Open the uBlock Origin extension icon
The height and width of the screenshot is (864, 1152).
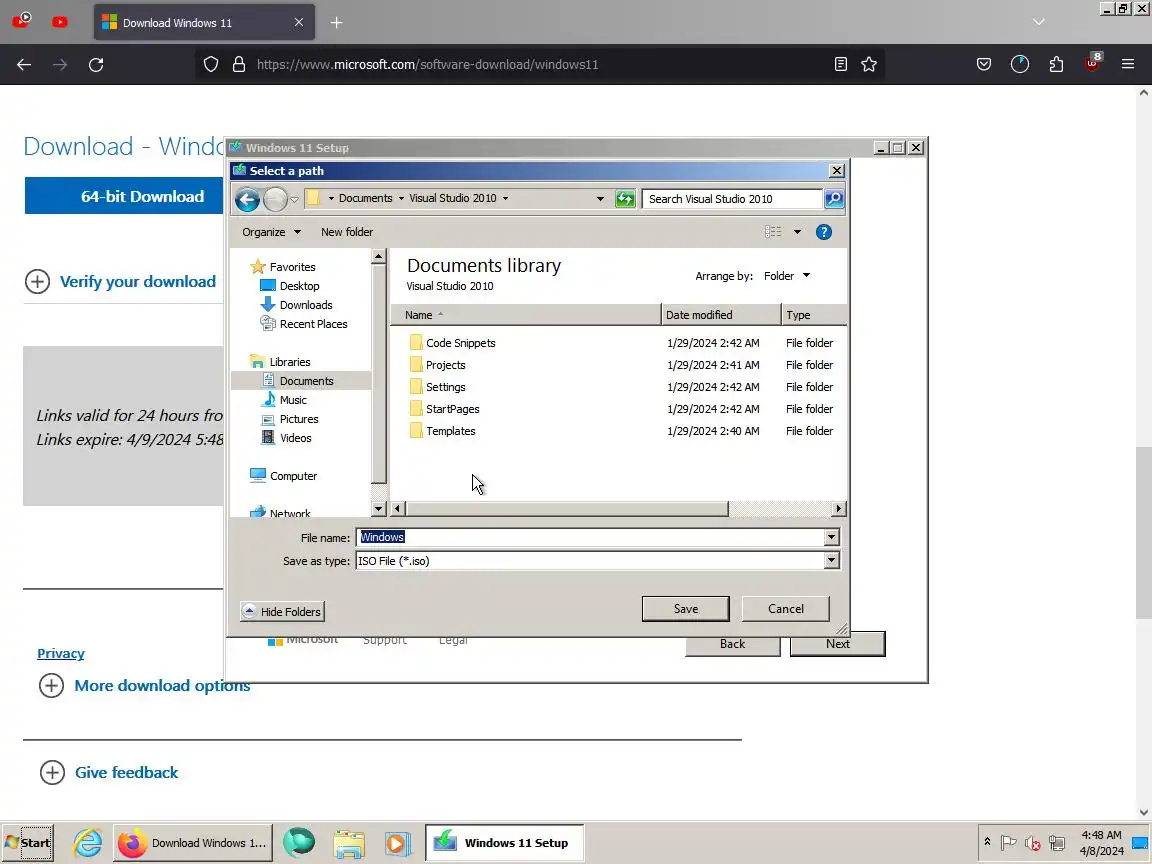point(1092,63)
